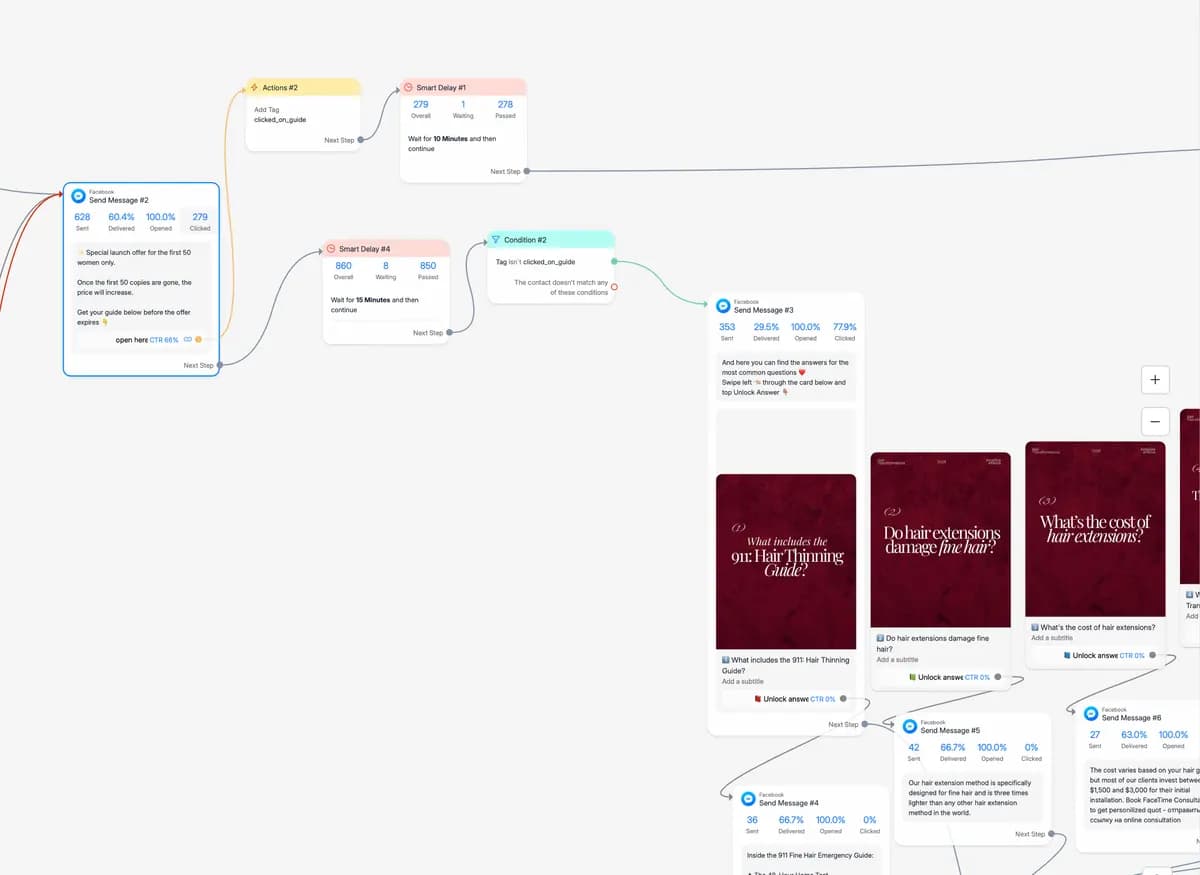Click the Messenger icon on Send Message #6
This screenshot has height=875, width=1200.
[x=1092, y=714]
